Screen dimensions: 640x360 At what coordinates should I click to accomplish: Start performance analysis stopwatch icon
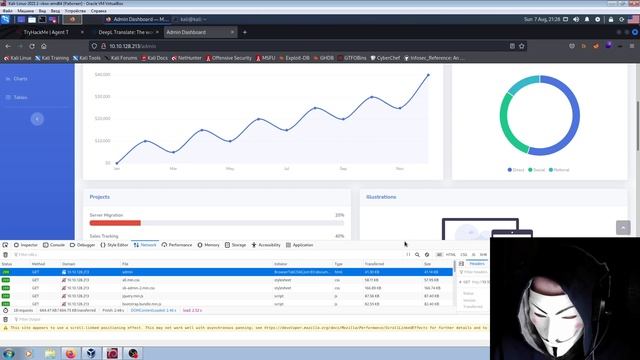tap(5, 311)
